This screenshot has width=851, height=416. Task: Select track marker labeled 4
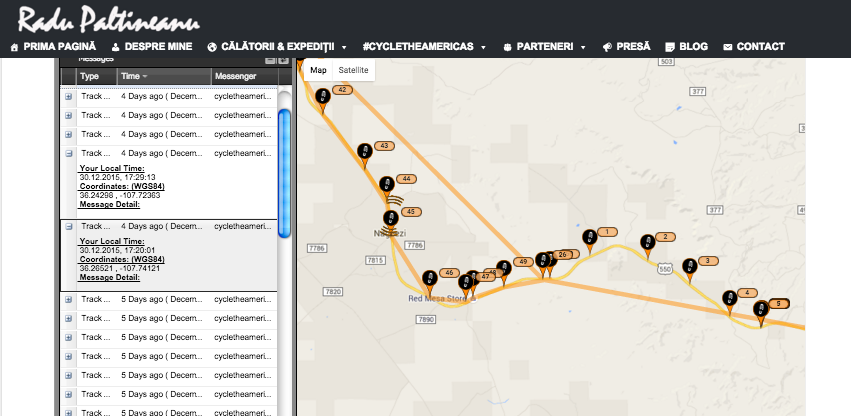[729, 299]
